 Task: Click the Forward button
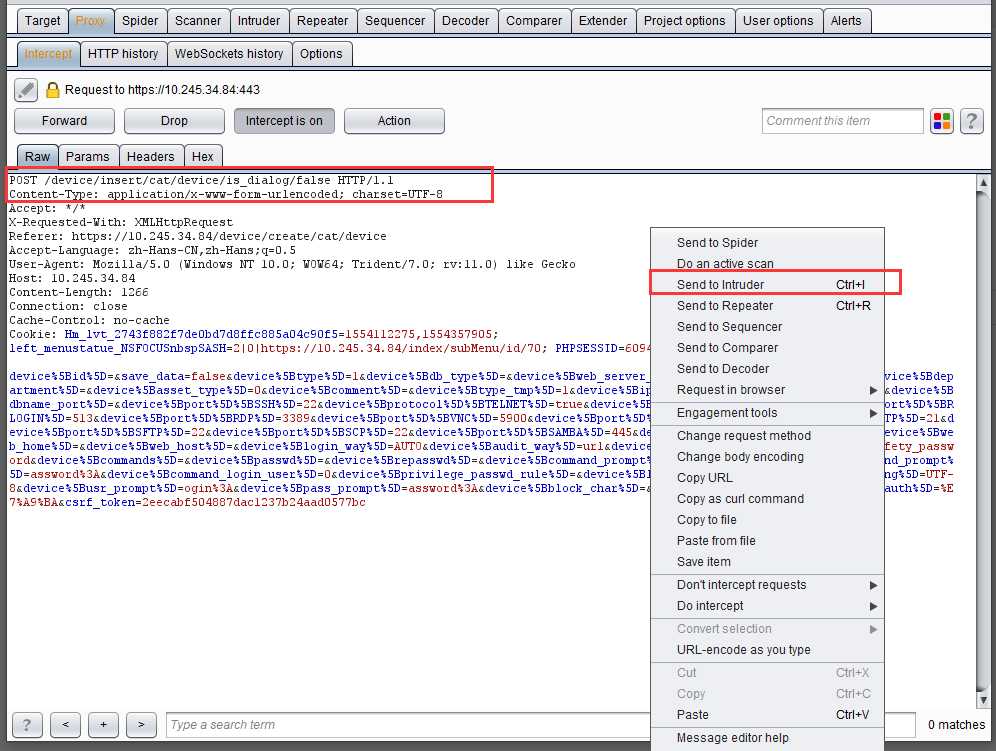pos(64,121)
